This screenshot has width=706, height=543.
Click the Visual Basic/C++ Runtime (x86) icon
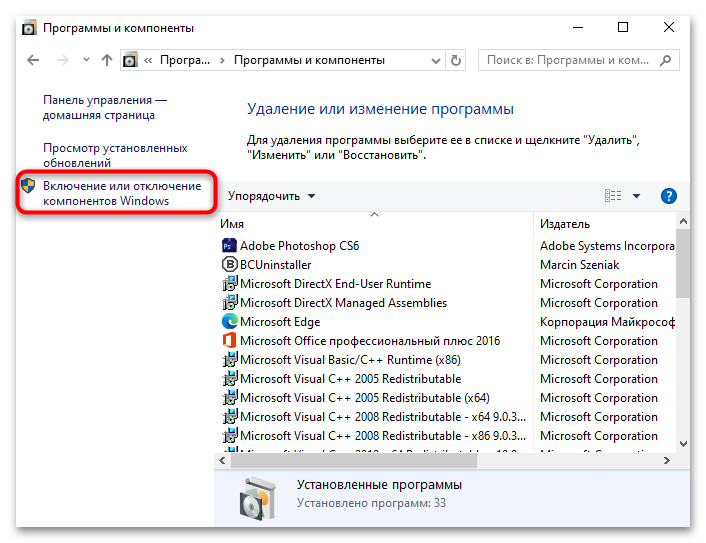(230, 360)
